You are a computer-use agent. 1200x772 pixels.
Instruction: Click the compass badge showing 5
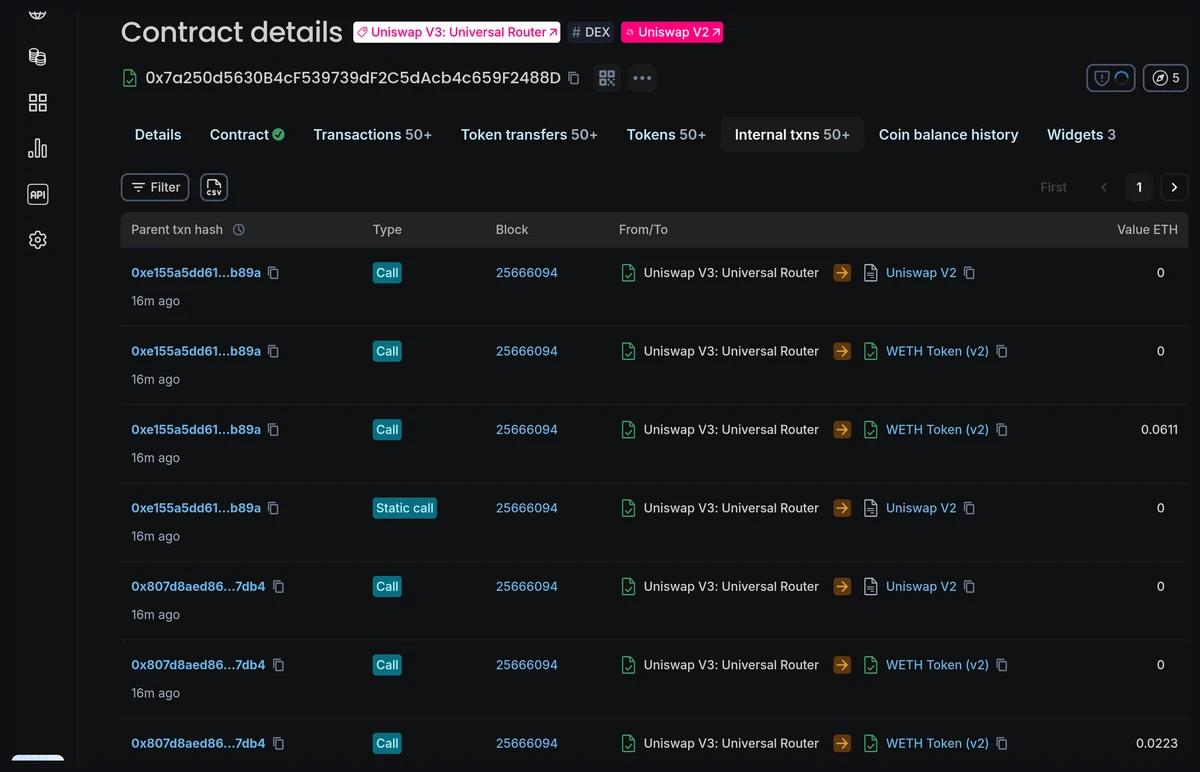(1166, 78)
